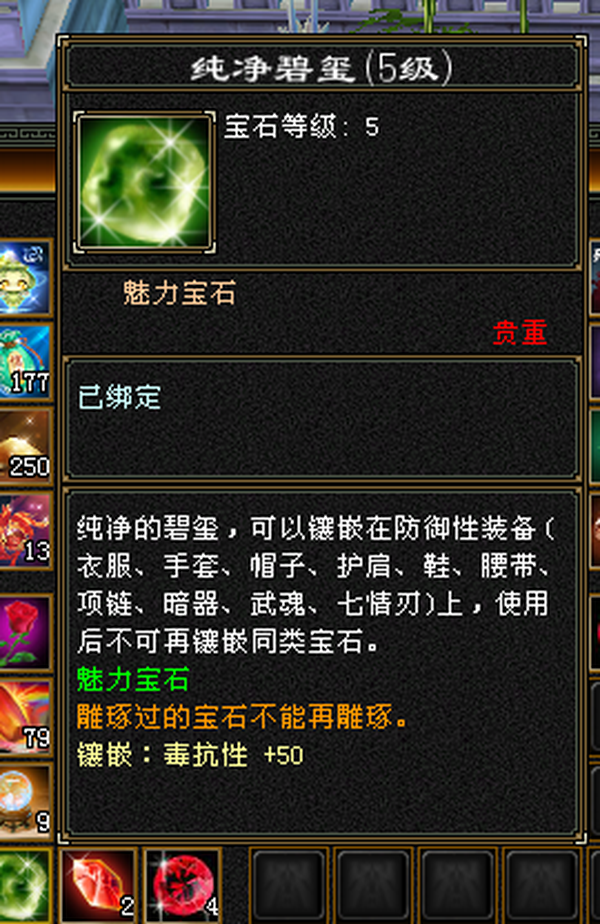Click the green tourmaline gem in inventory
This screenshot has height=924, width=600.
click(x=25, y=886)
